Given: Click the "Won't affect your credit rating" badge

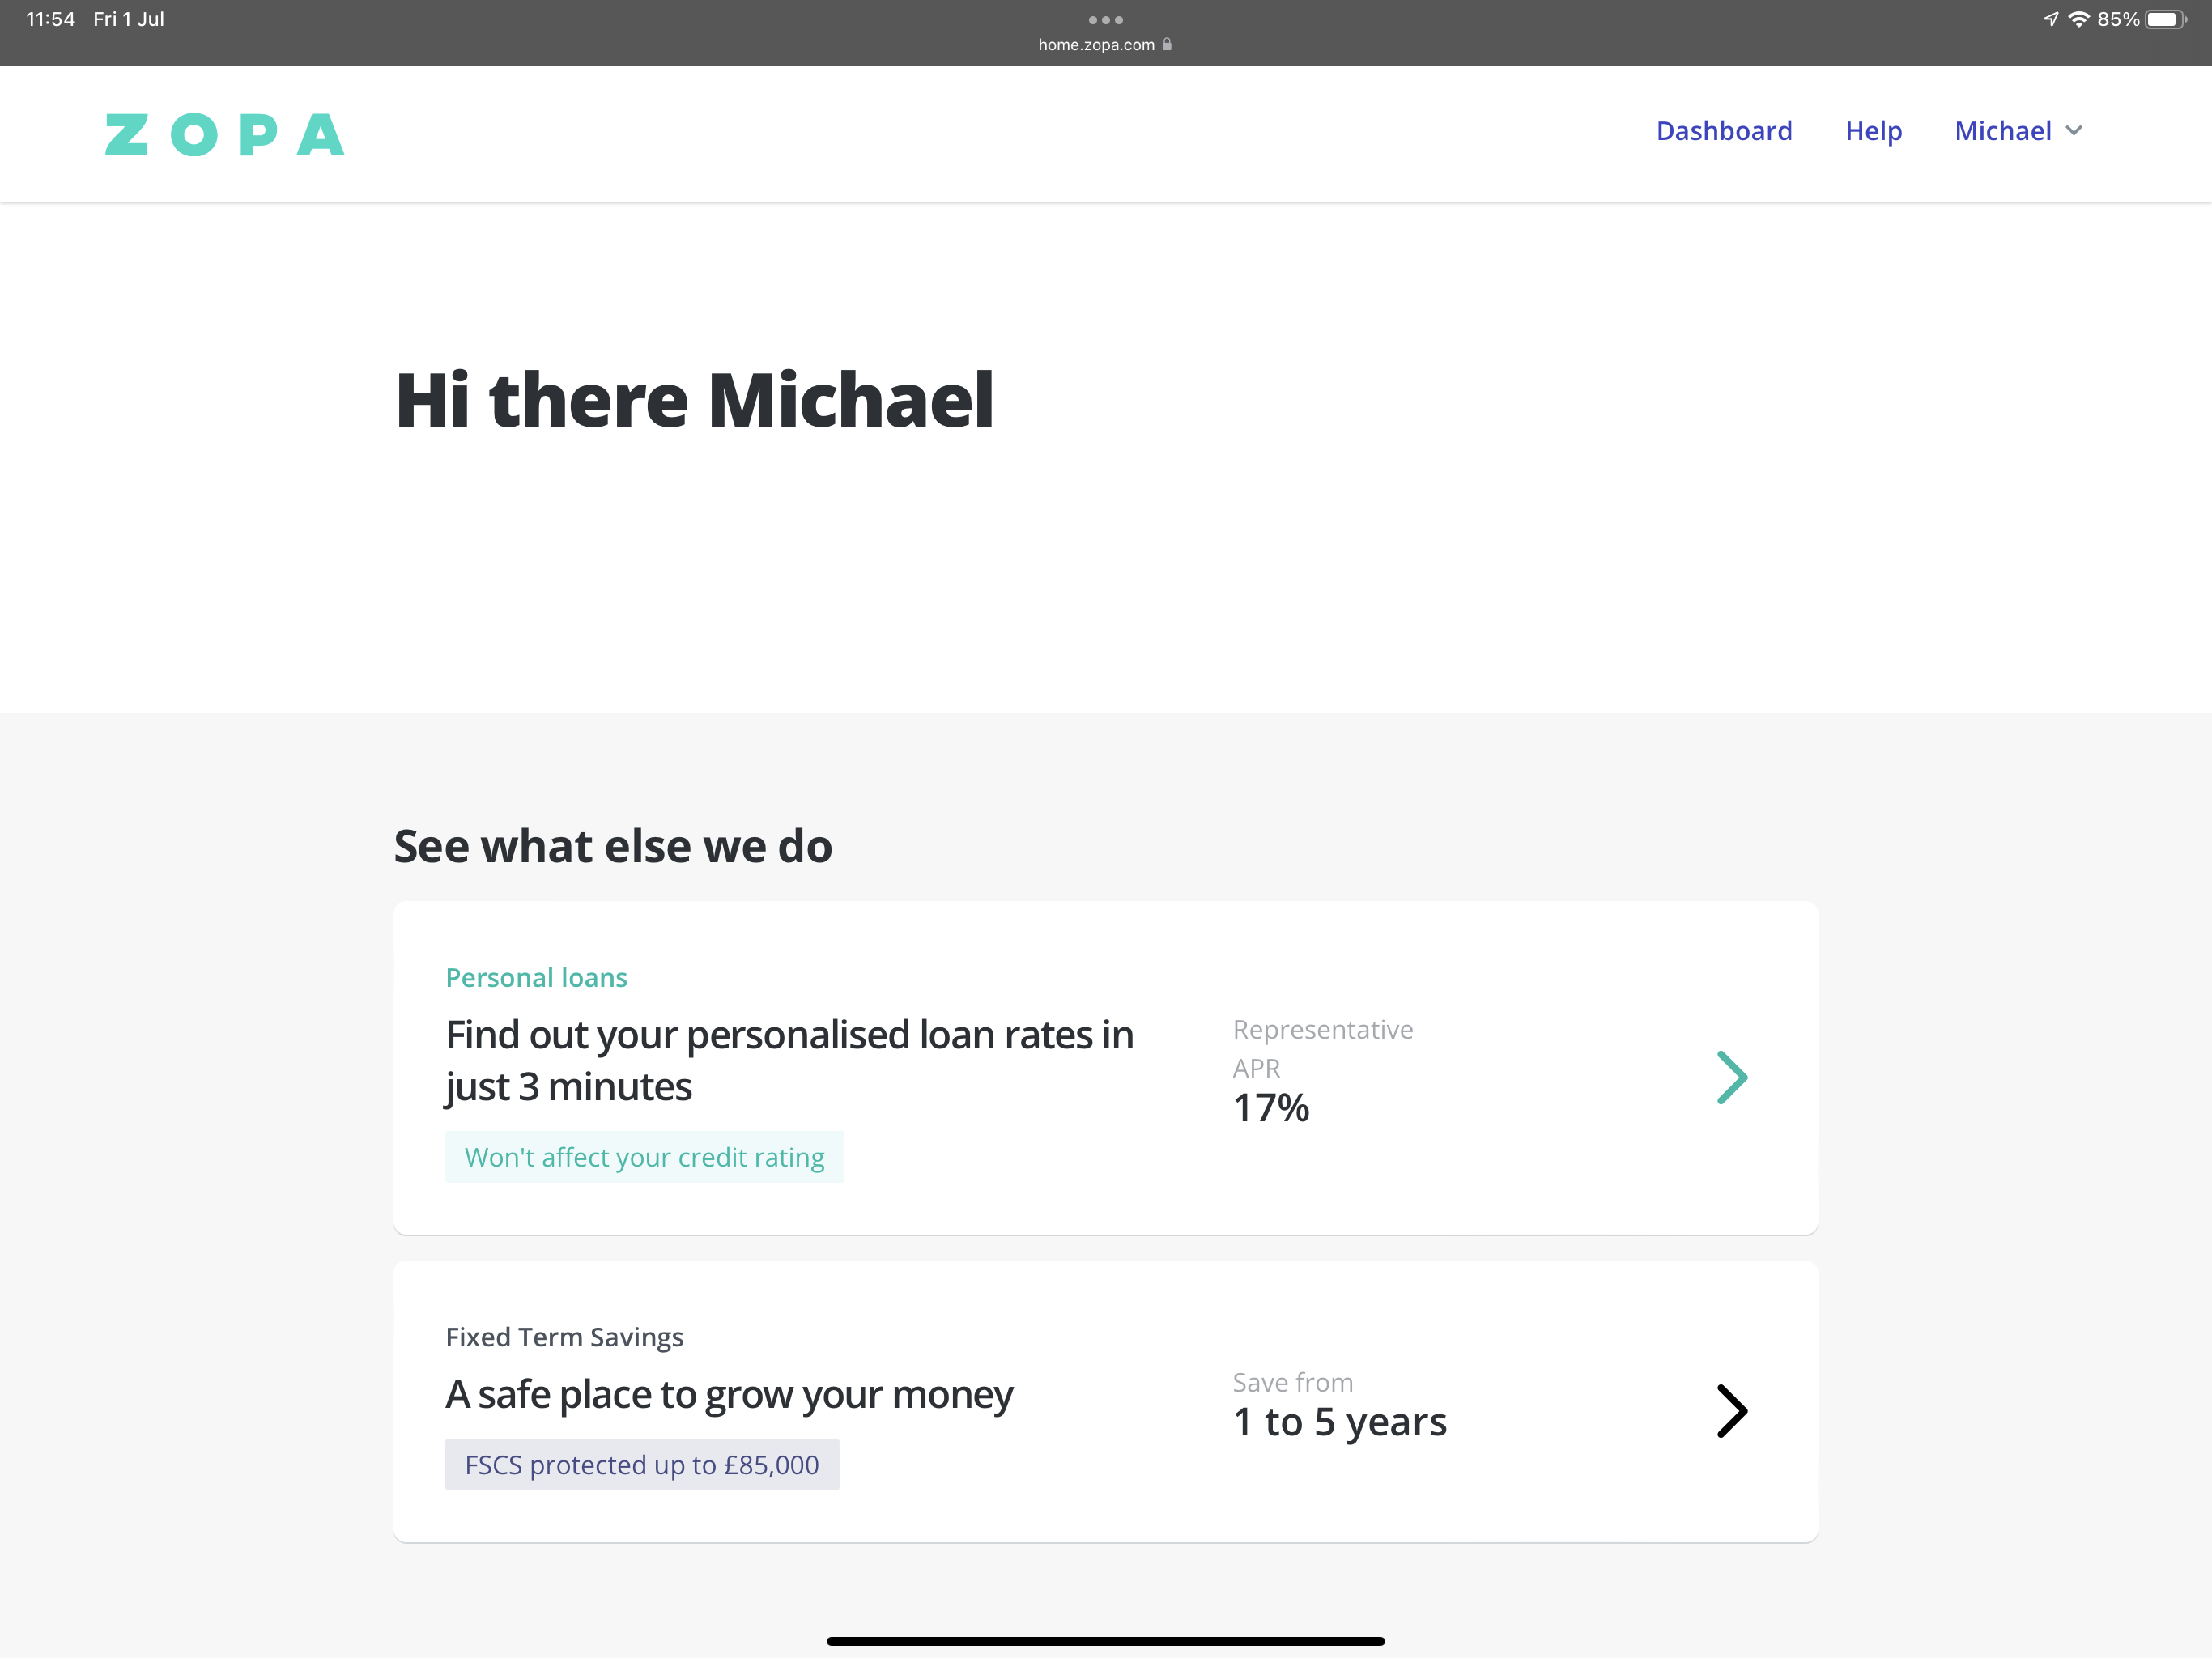Looking at the screenshot, I should coord(644,1157).
